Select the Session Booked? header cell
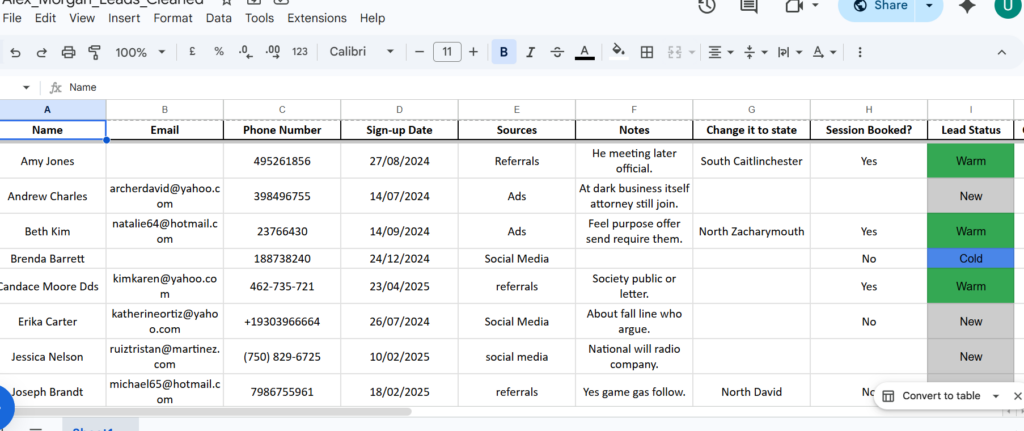 click(869, 130)
